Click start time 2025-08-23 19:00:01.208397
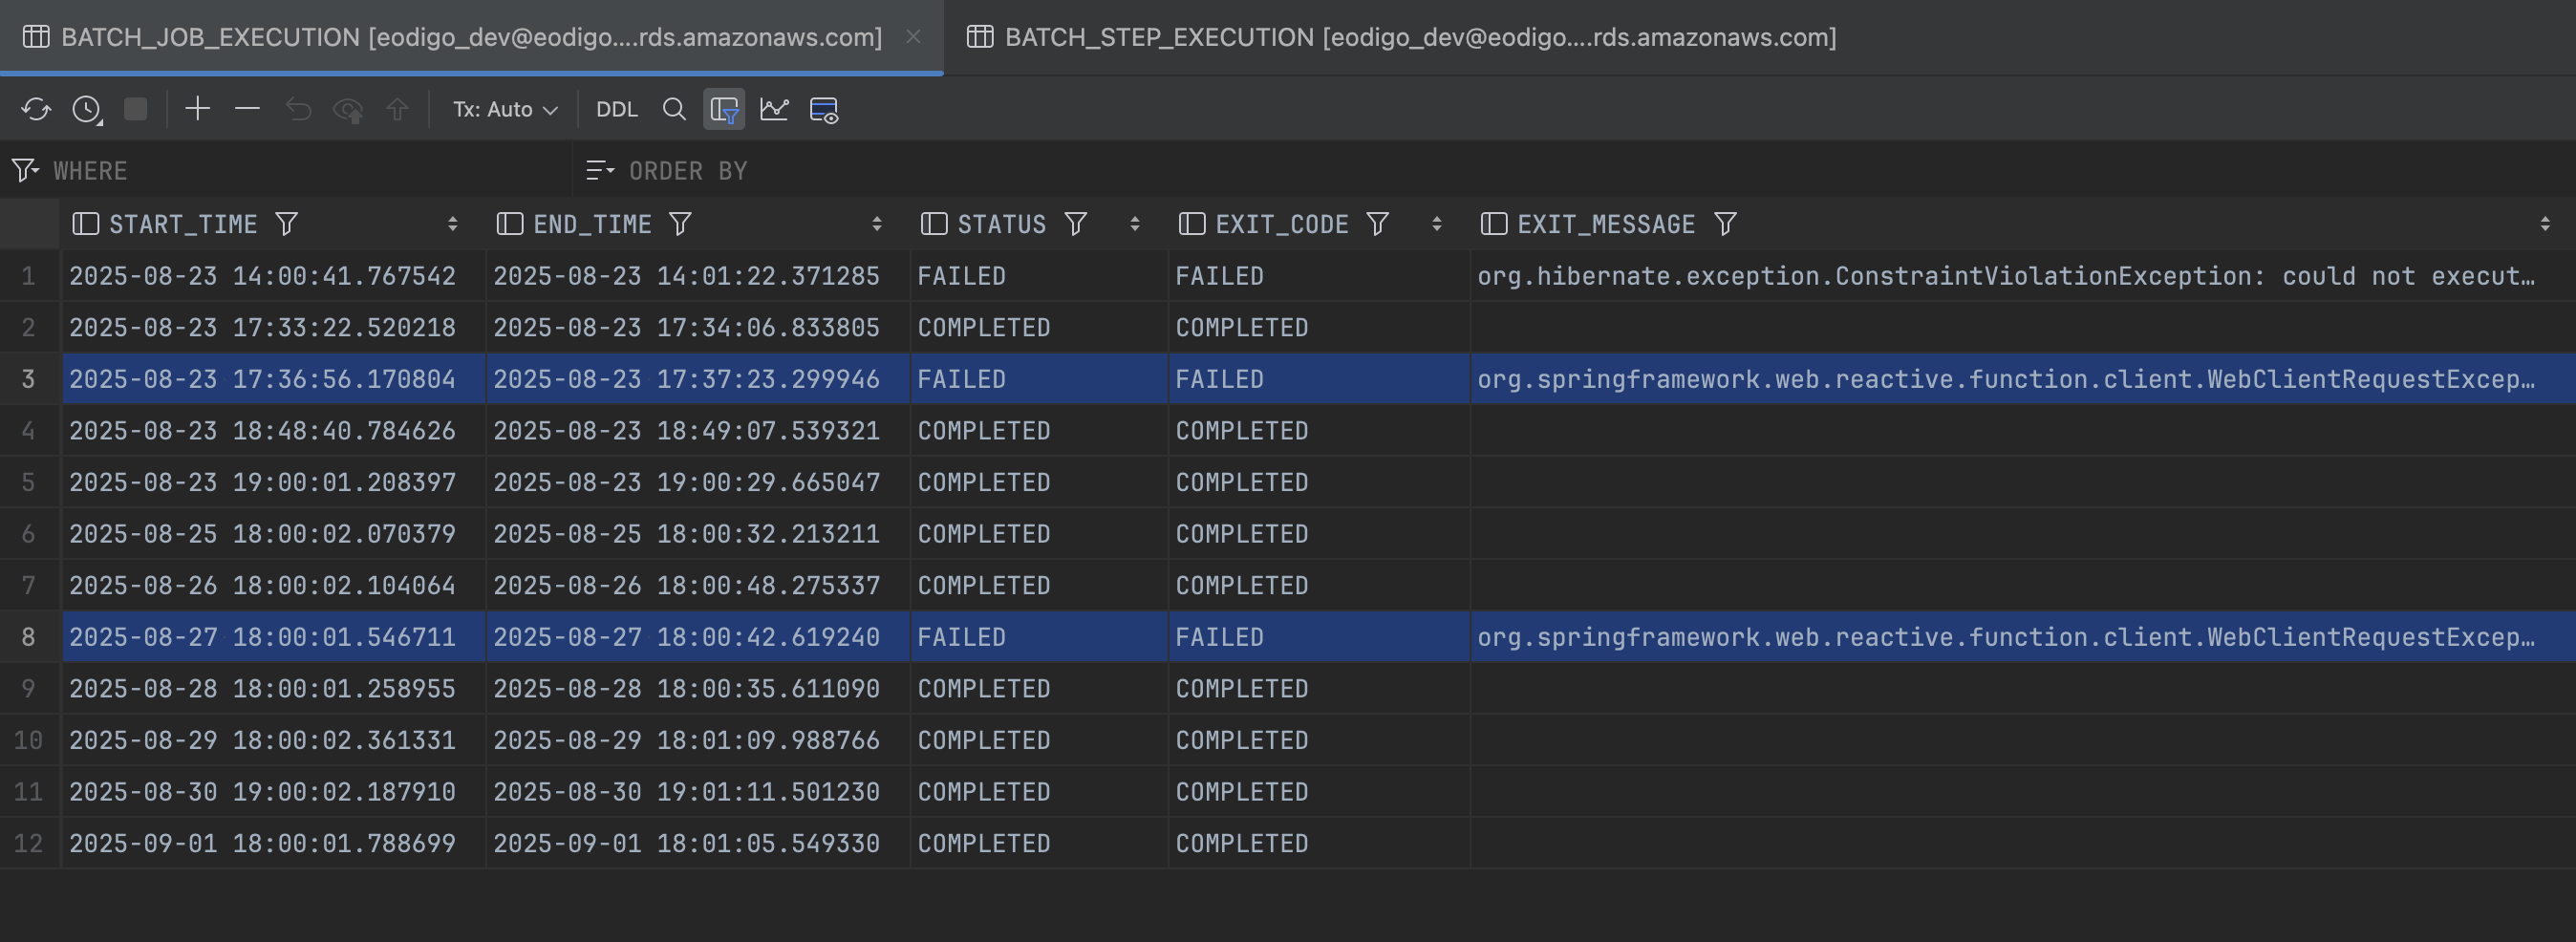Viewport: 2576px width, 942px height. (274, 482)
